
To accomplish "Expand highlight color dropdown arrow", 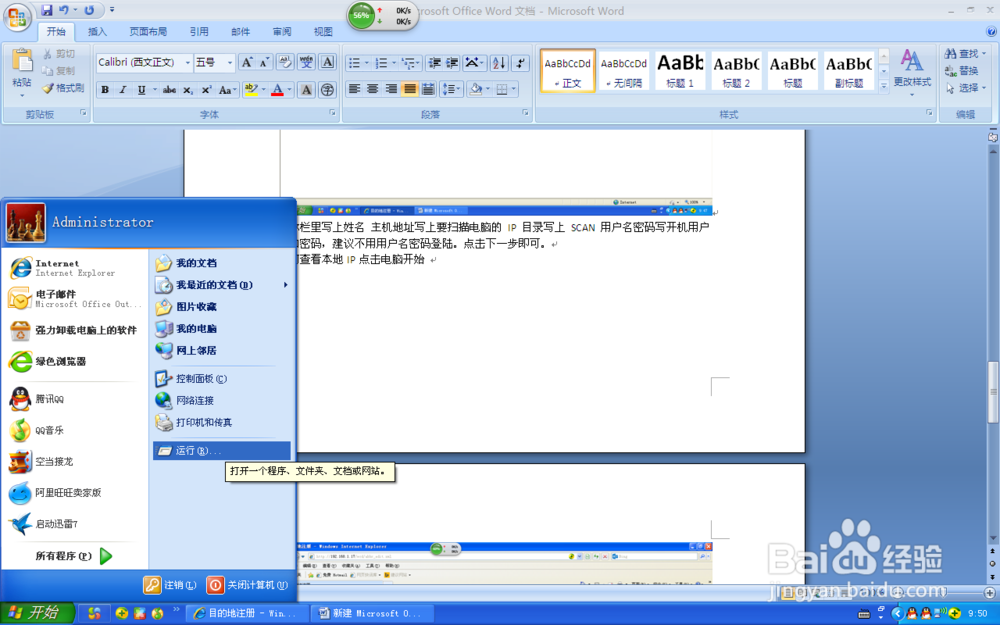I will pos(263,90).
